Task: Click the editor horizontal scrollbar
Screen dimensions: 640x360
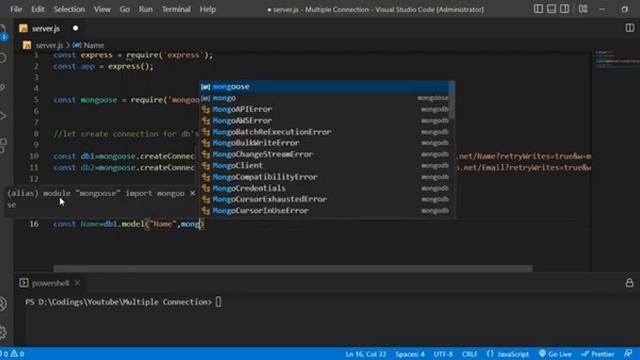Action: pyautogui.click(x=293, y=268)
